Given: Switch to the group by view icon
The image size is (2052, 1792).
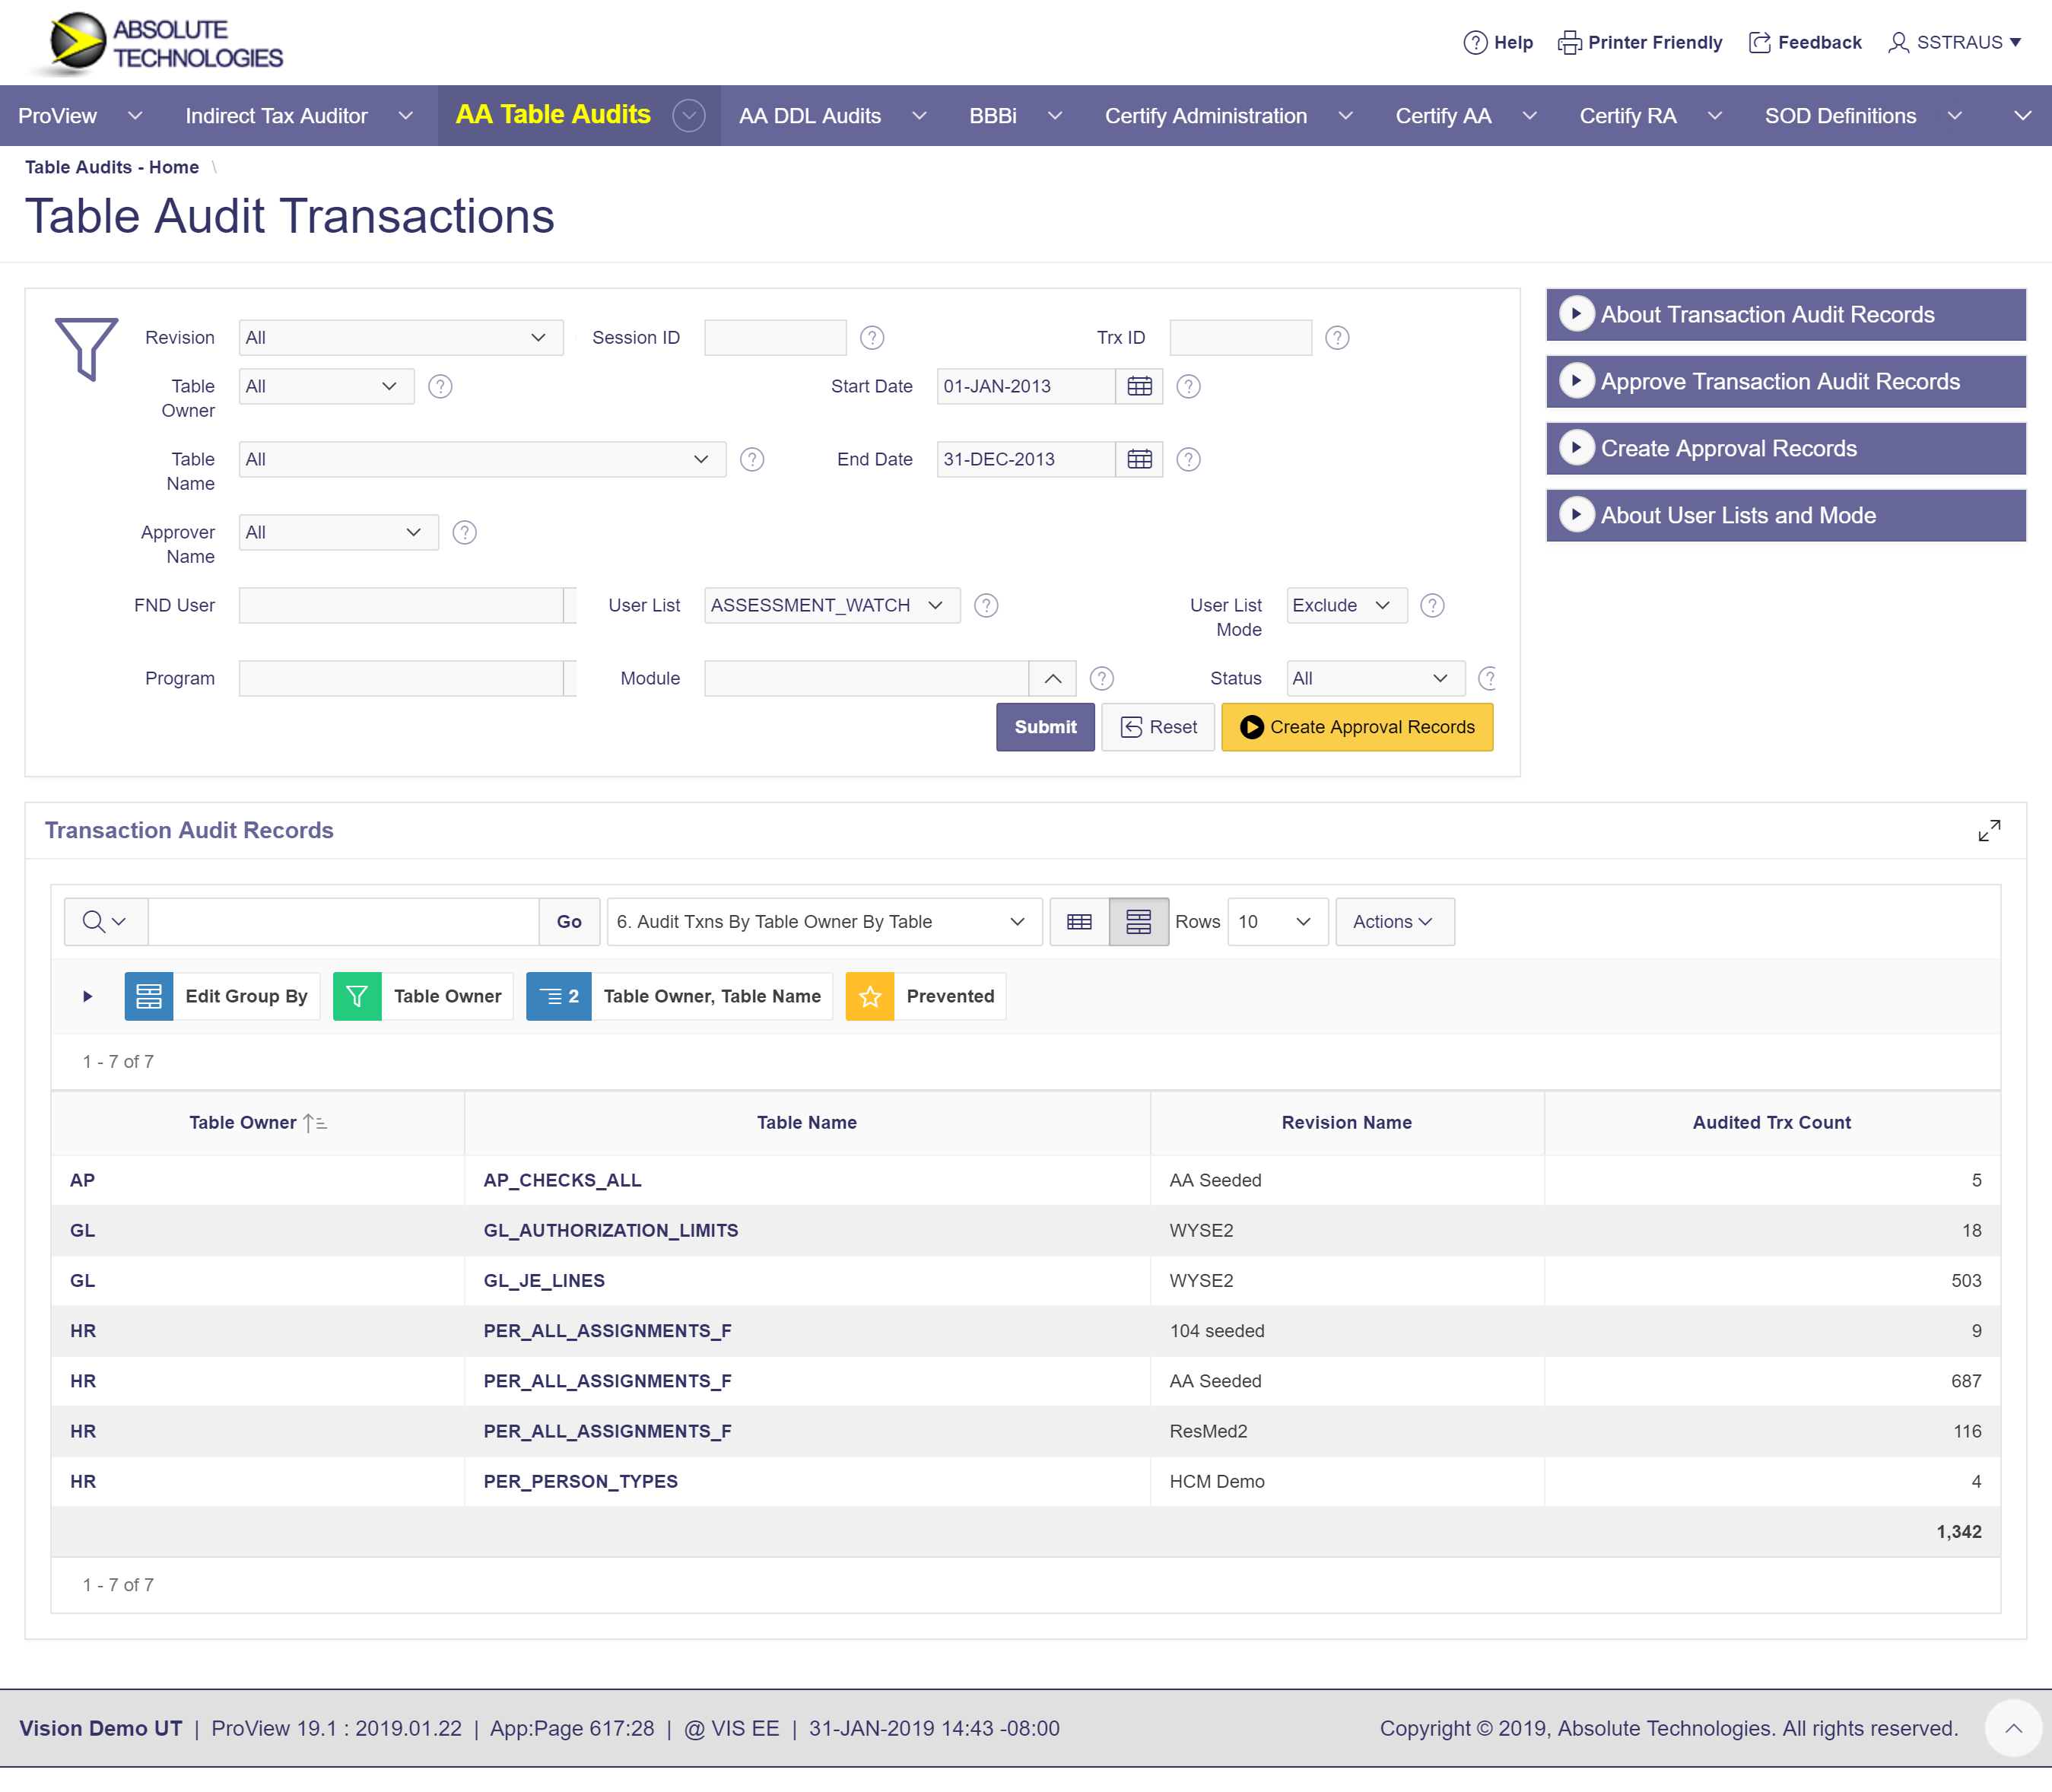Looking at the screenshot, I should (1138, 921).
